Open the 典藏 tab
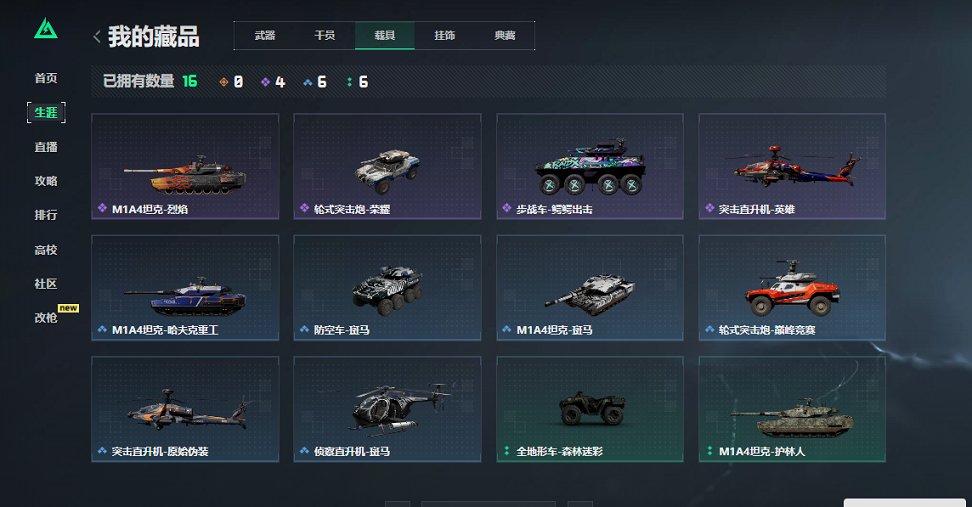The image size is (972, 507). [505, 35]
